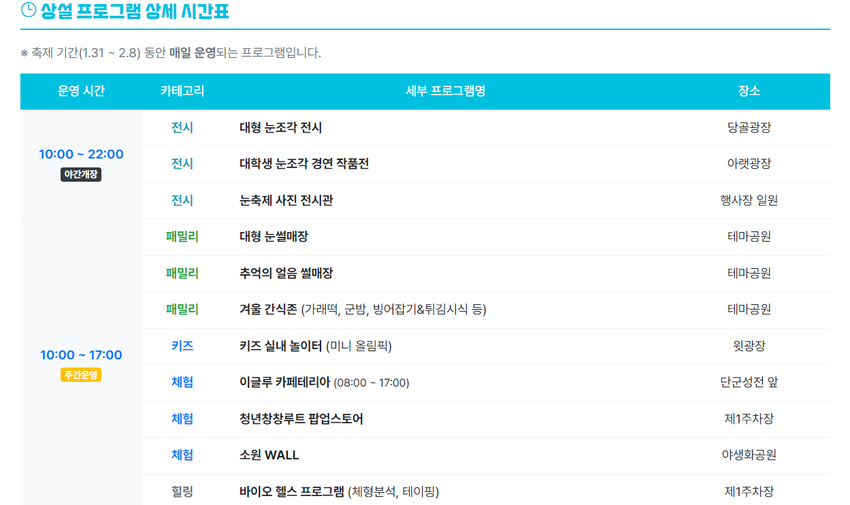Open the 겨울 간식존 program

pos(362,309)
